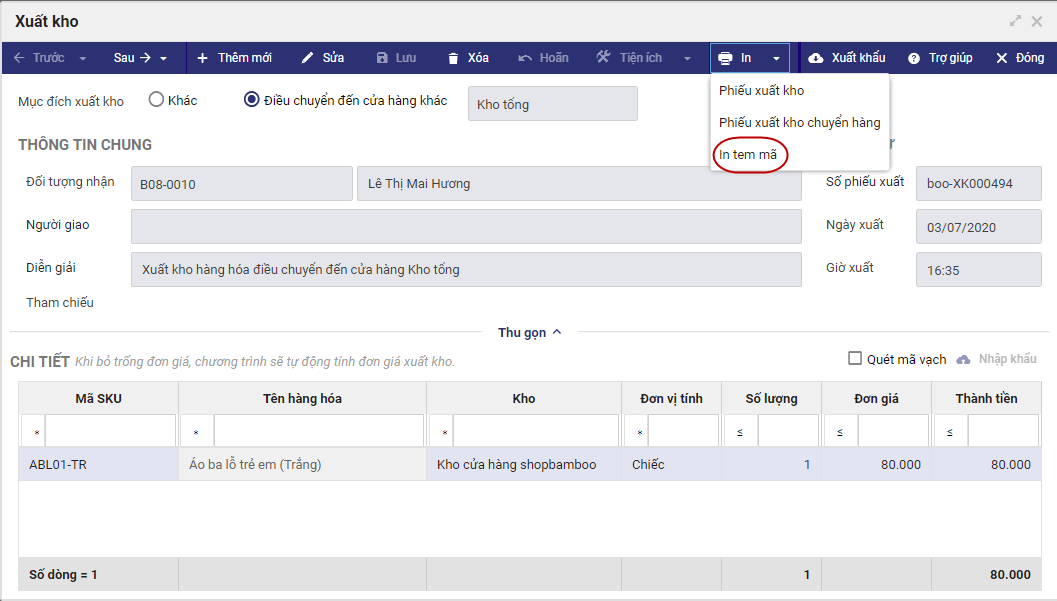Sort by the Đơn giá column header

click(x=876, y=398)
